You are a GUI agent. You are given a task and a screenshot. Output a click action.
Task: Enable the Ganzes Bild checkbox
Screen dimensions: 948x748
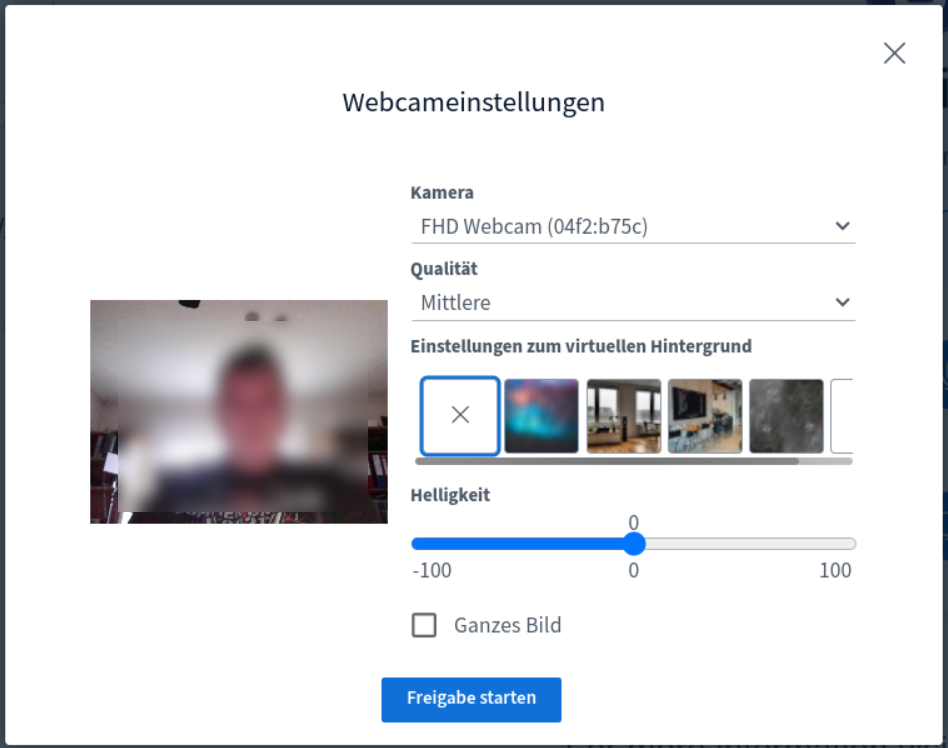coord(424,626)
